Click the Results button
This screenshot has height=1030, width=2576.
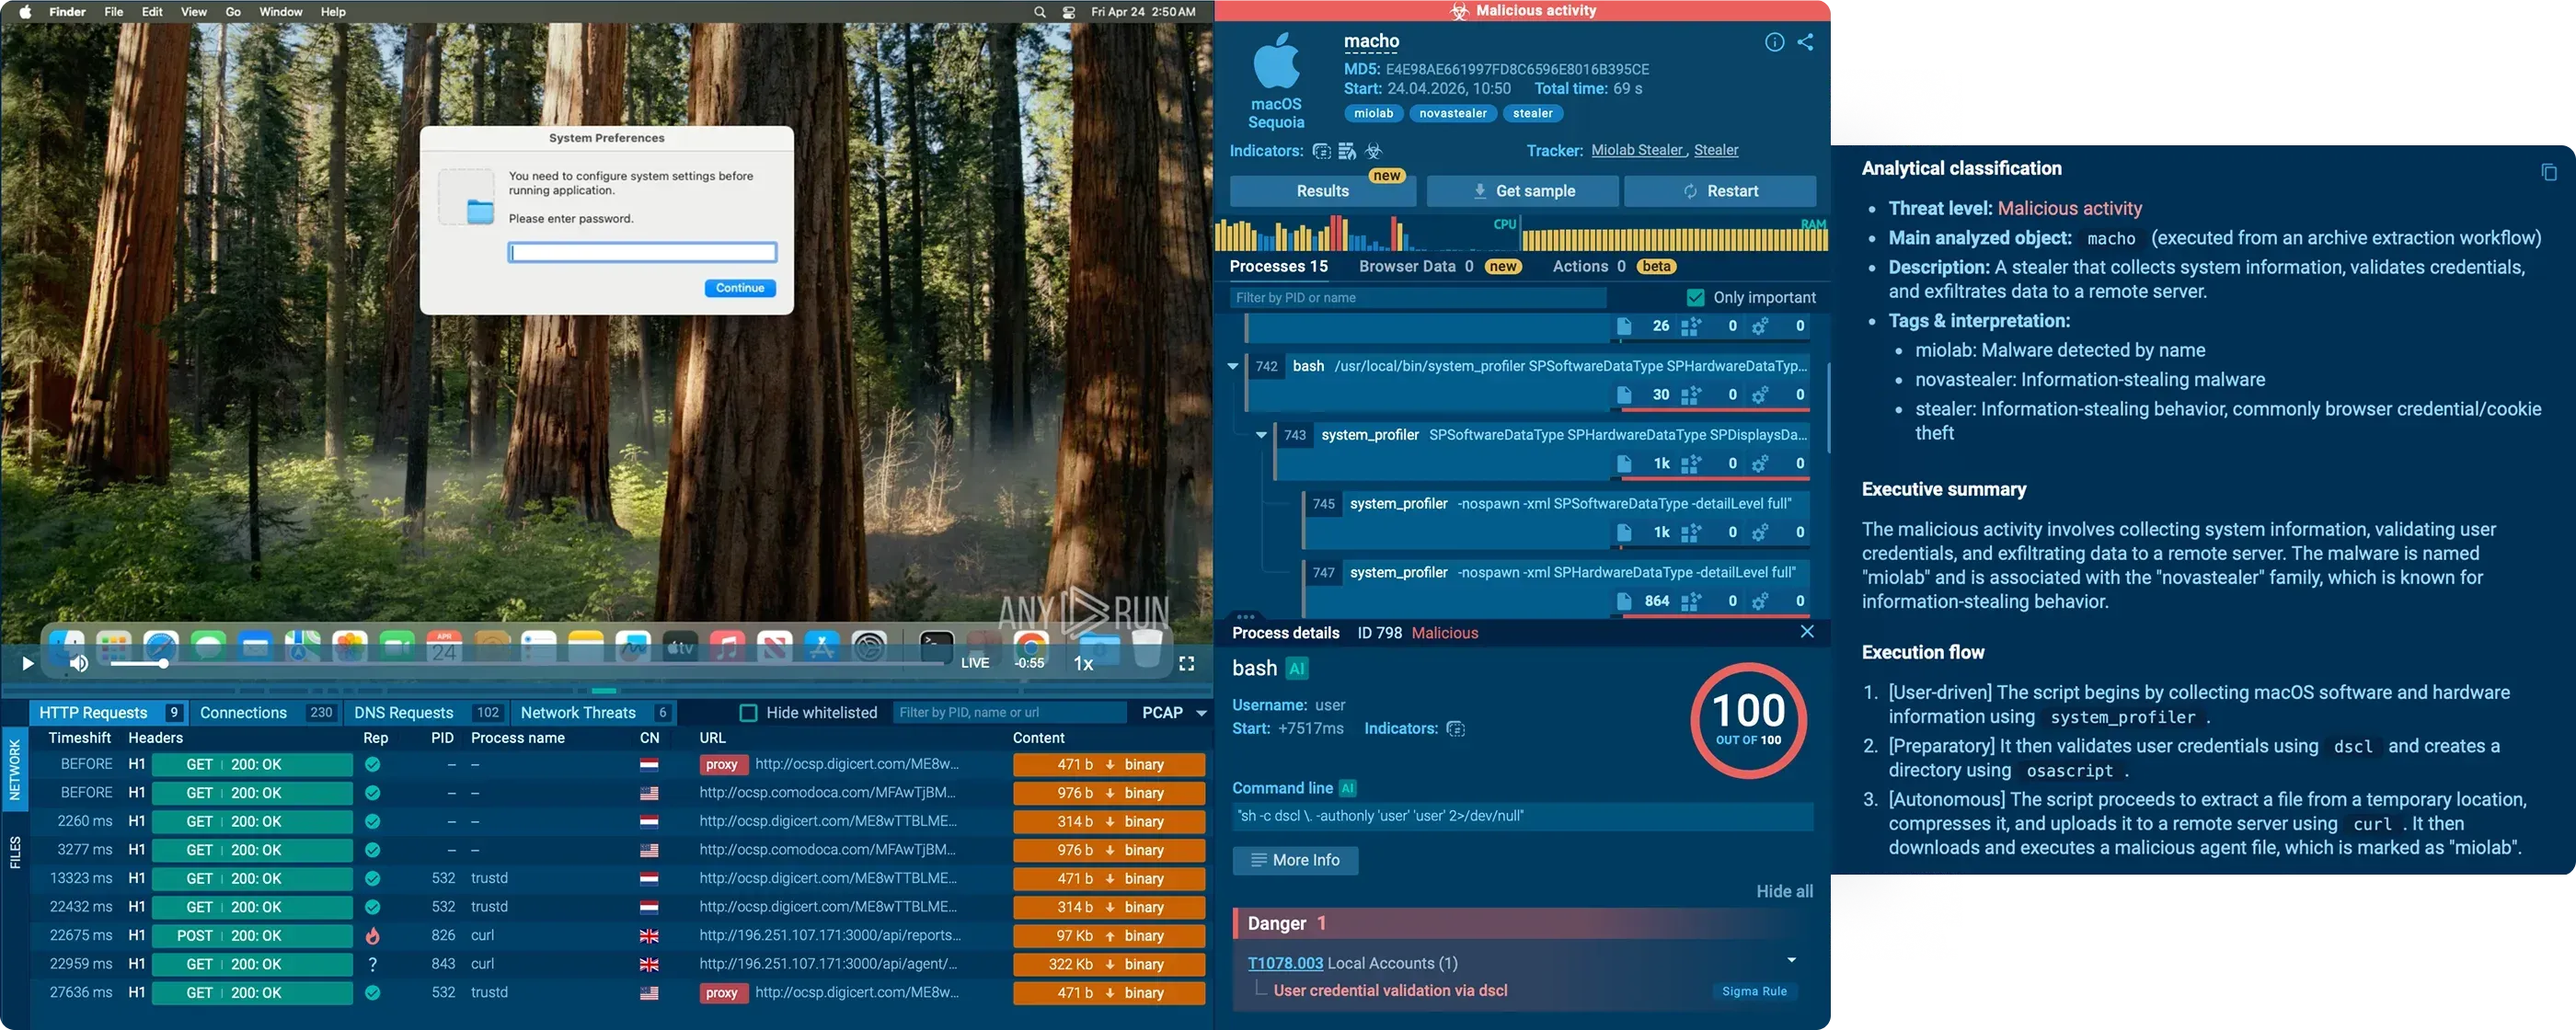pyautogui.click(x=1322, y=191)
